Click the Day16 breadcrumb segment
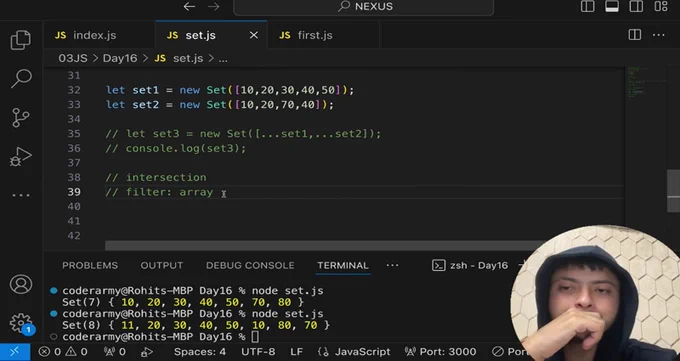This screenshot has width=680, height=361. (120, 58)
